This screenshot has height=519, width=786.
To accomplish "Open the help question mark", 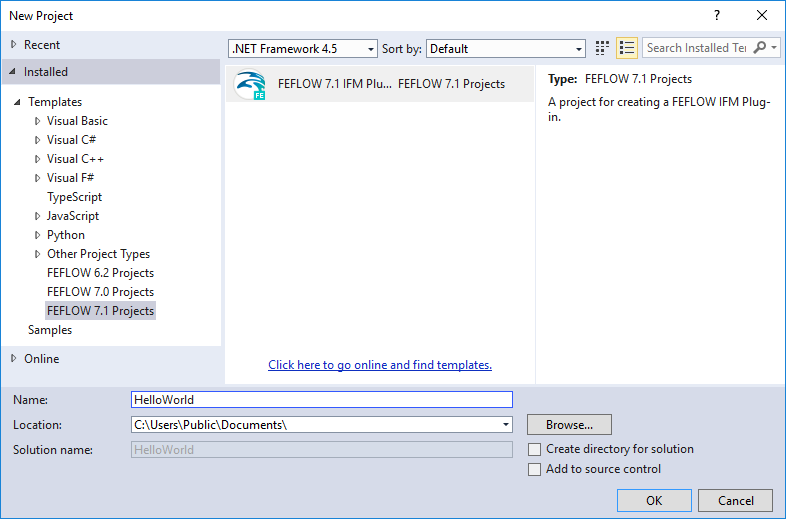I will [x=717, y=15].
